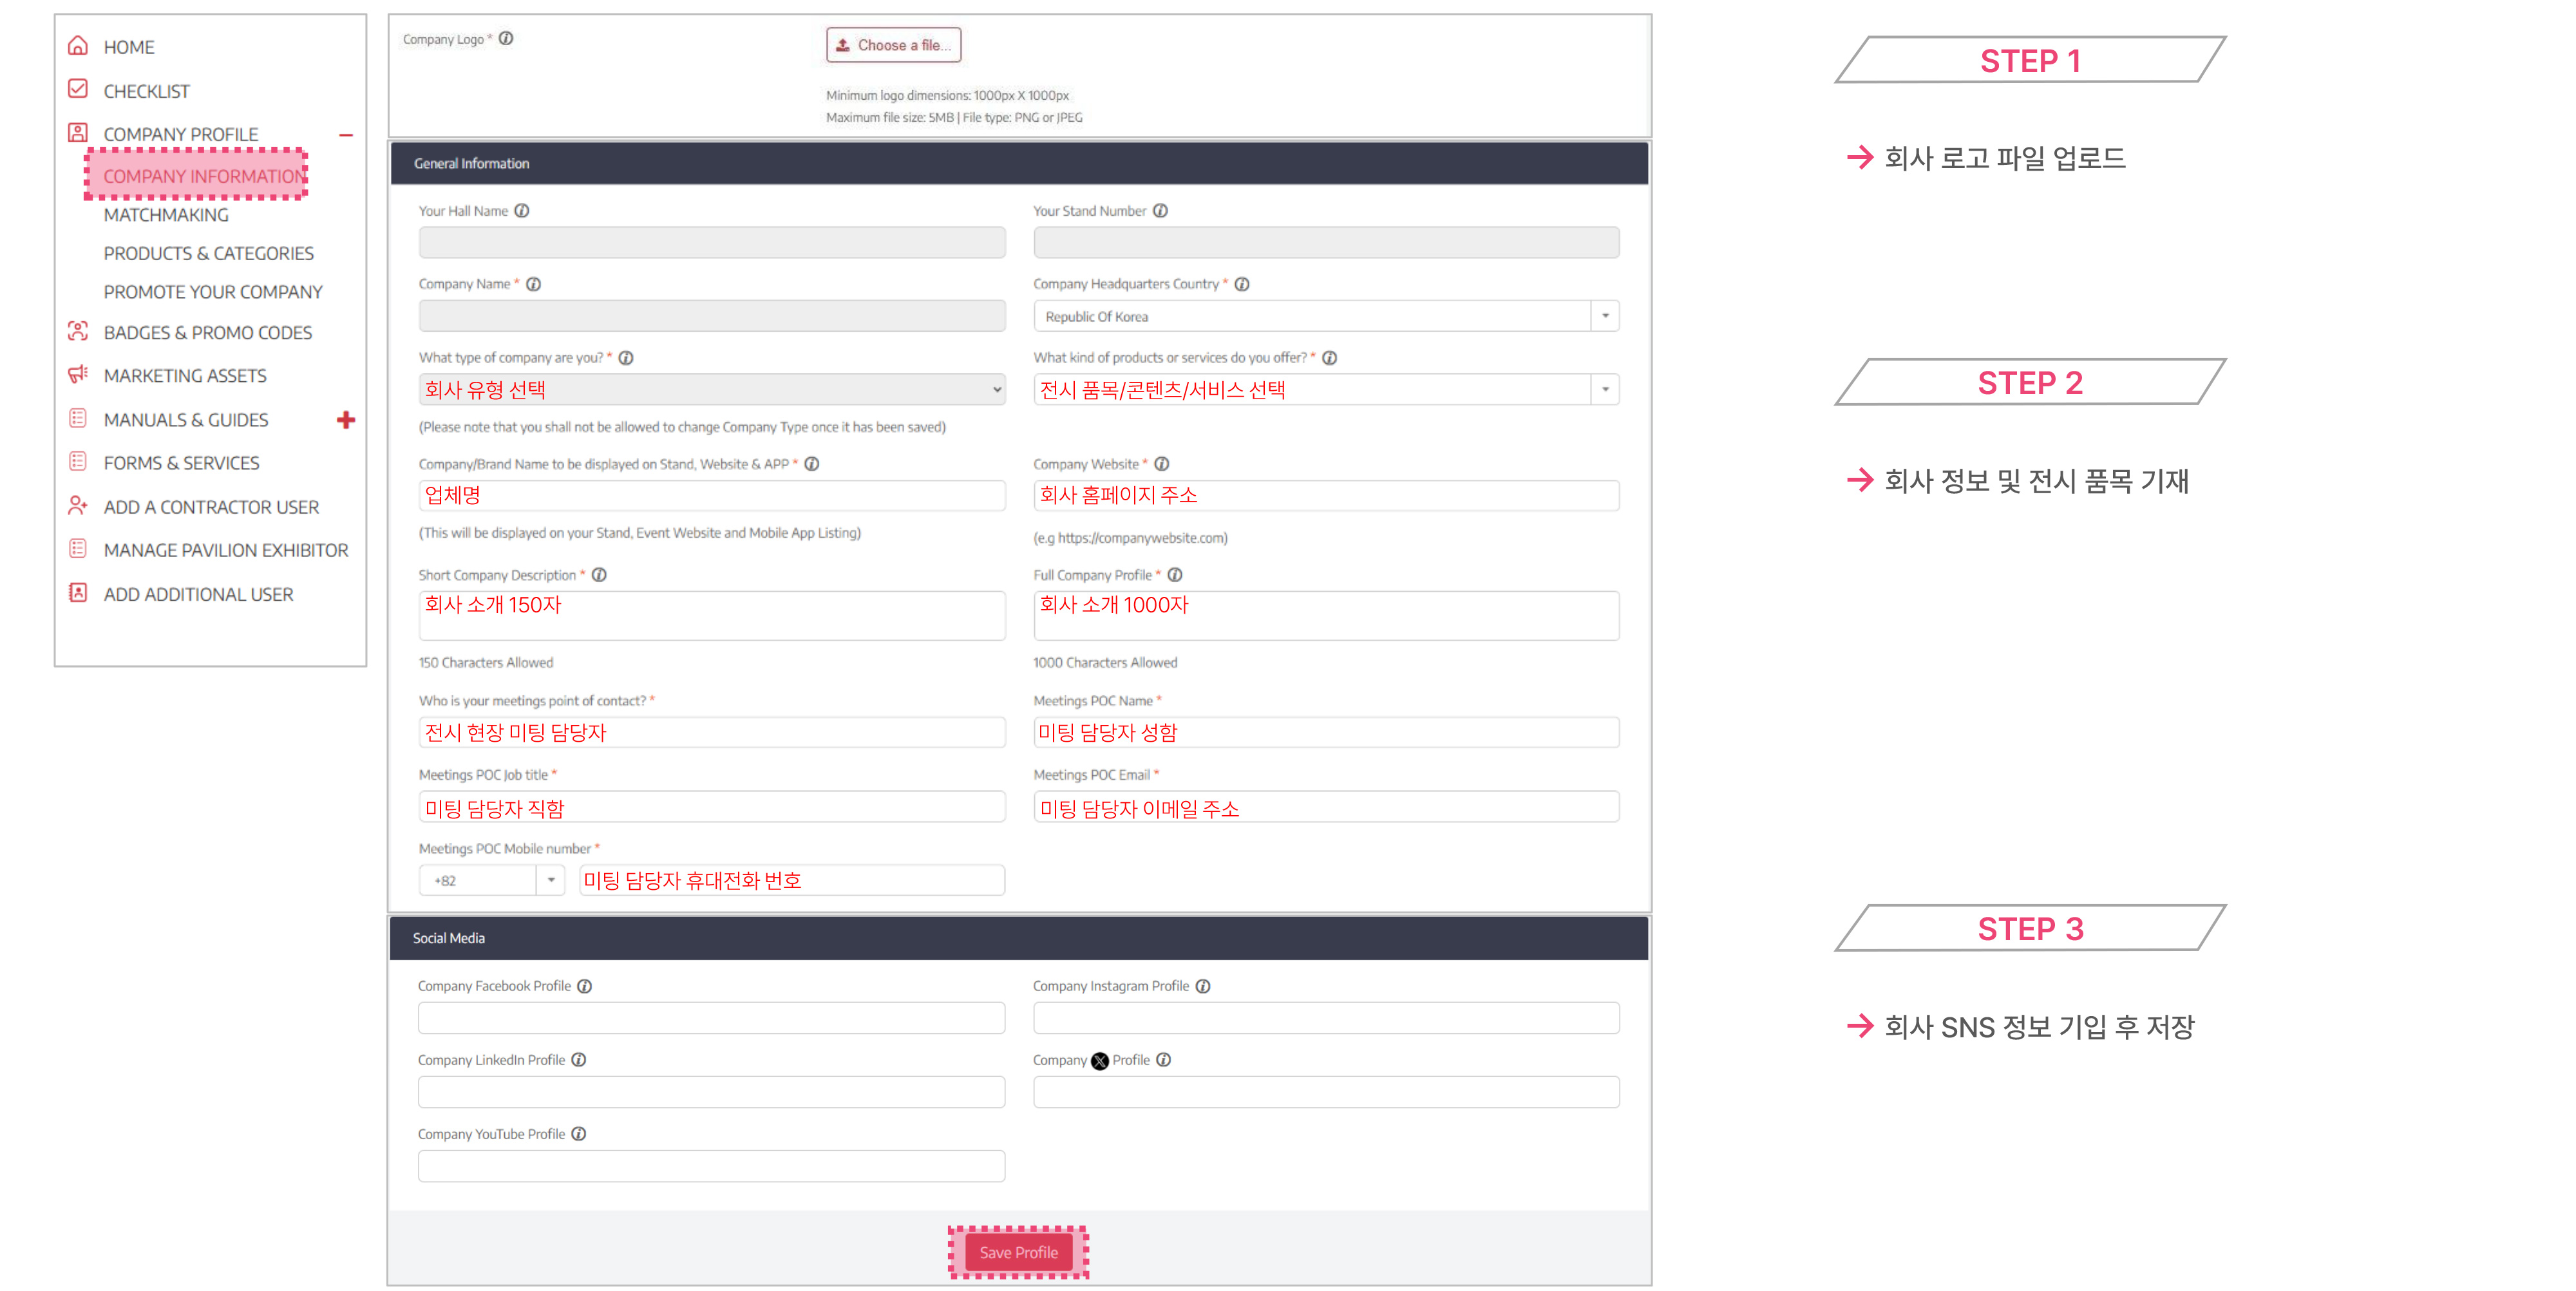Click info icon next to Company Facebook Profile
Viewport: 2576px width, 1291px height.
(585, 986)
